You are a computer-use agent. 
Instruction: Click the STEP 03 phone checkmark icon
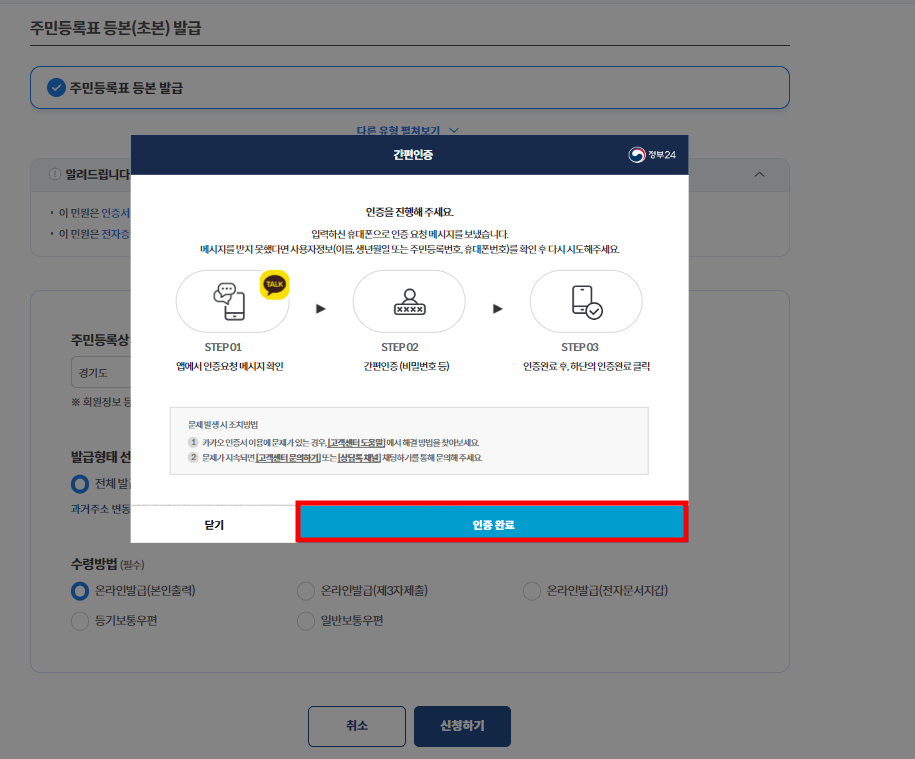[x=586, y=302]
